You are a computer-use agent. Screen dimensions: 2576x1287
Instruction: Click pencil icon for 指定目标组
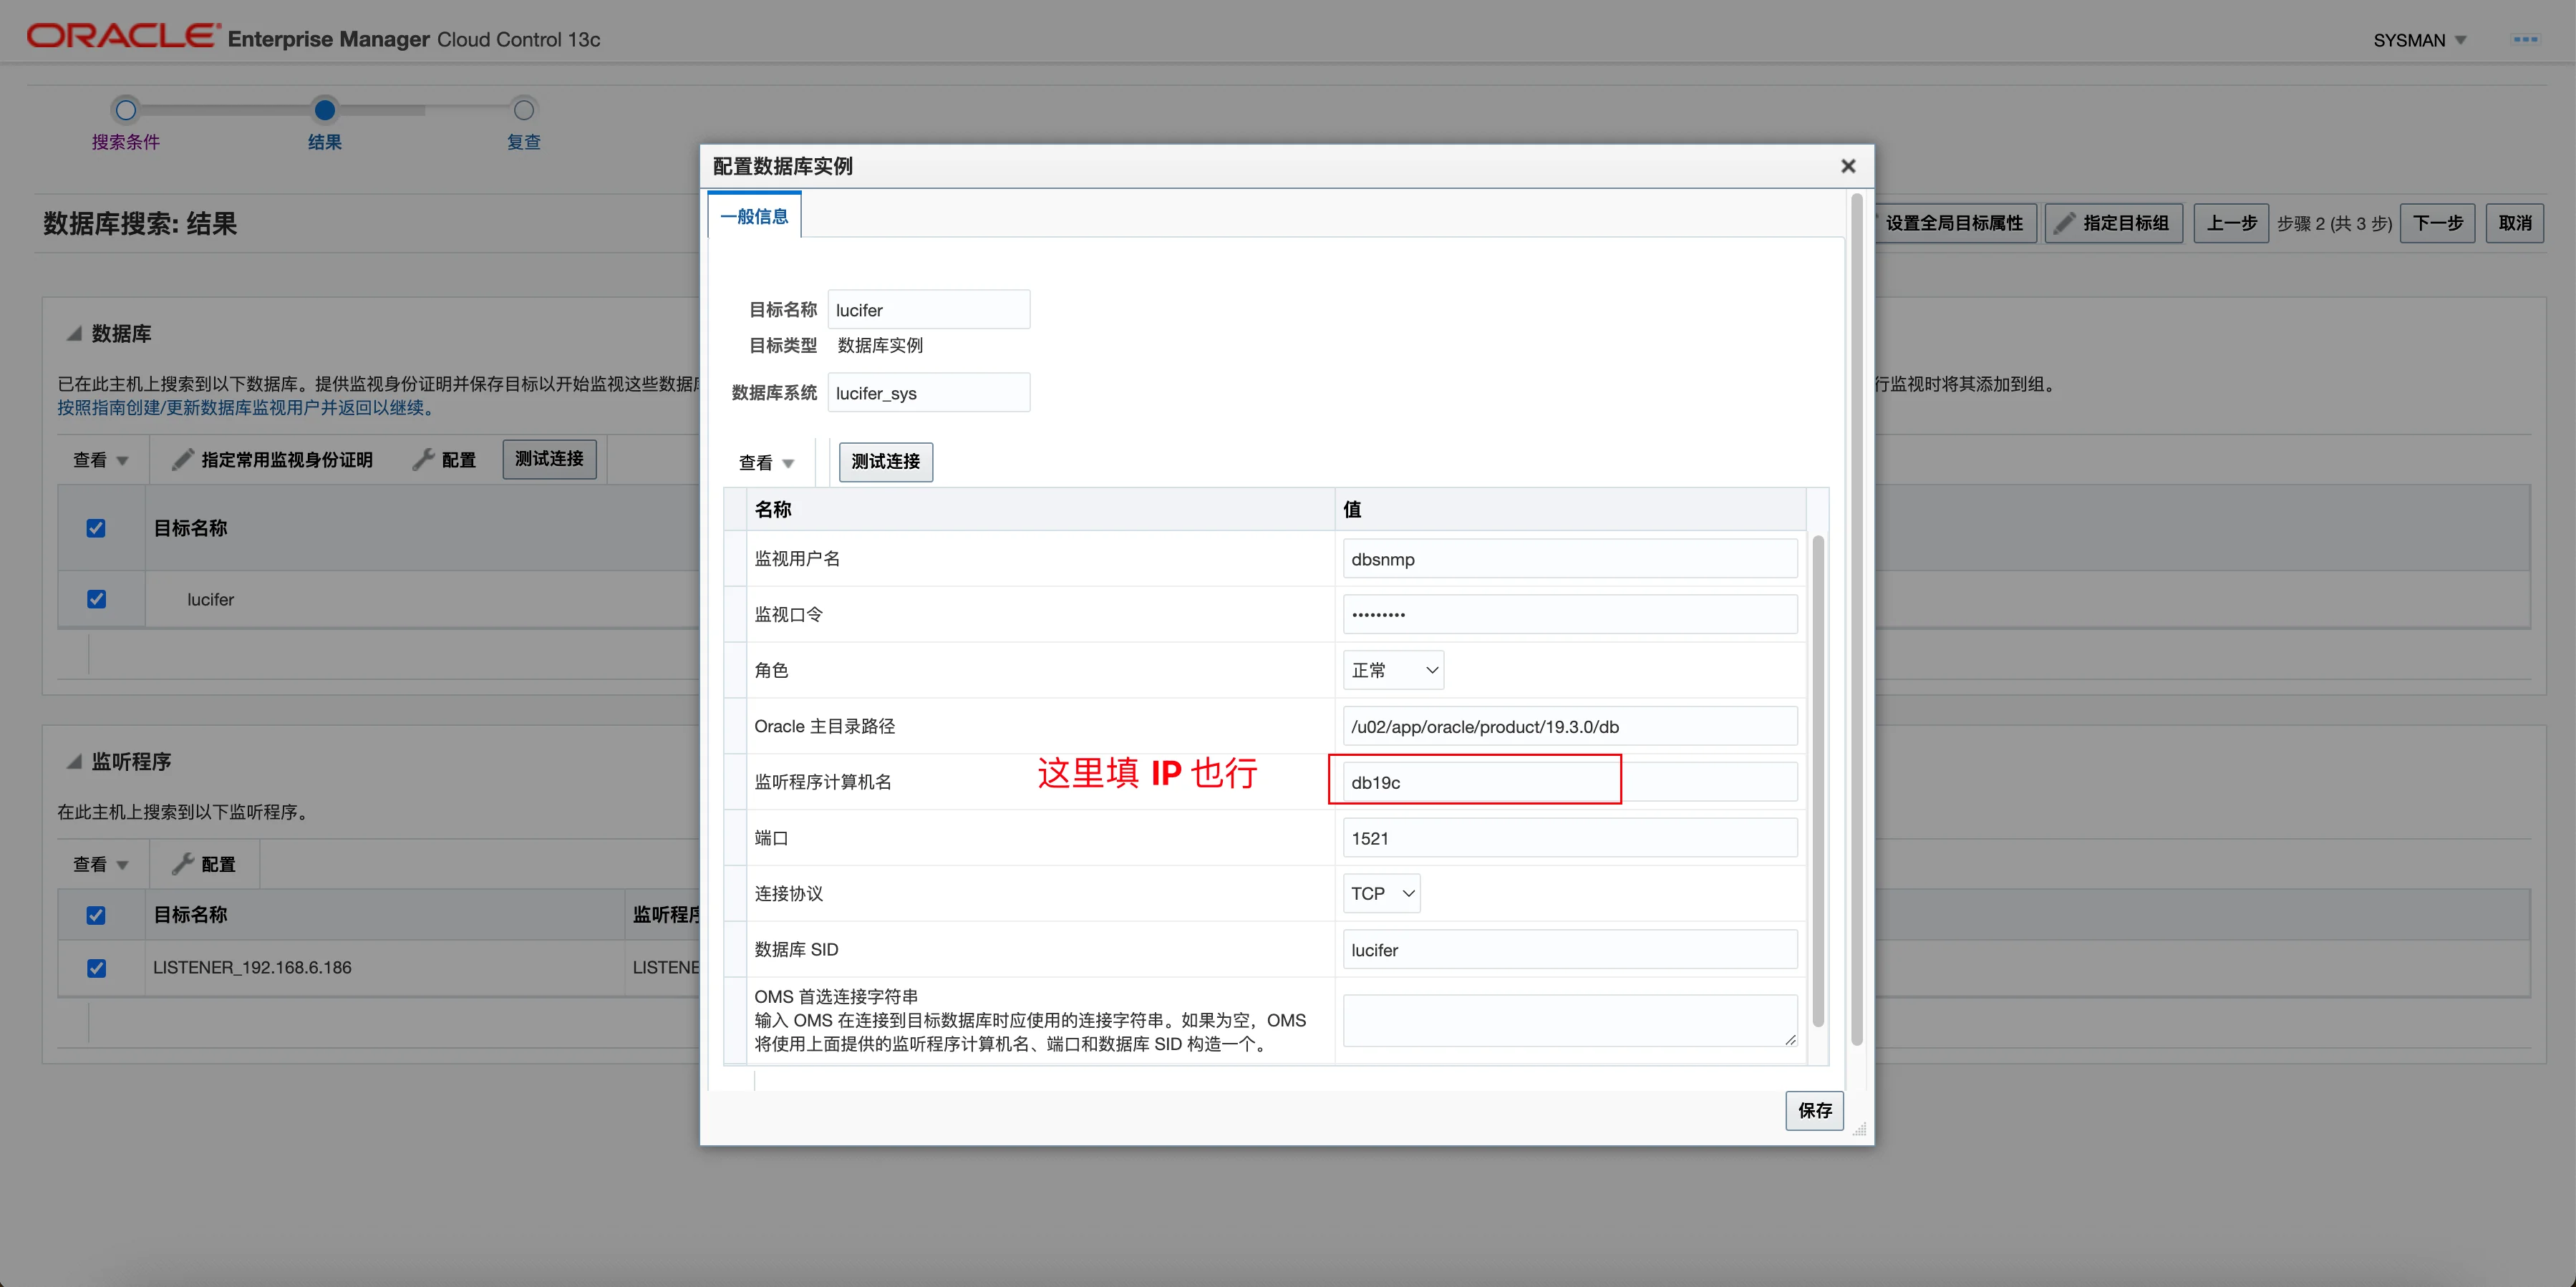[2064, 223]
